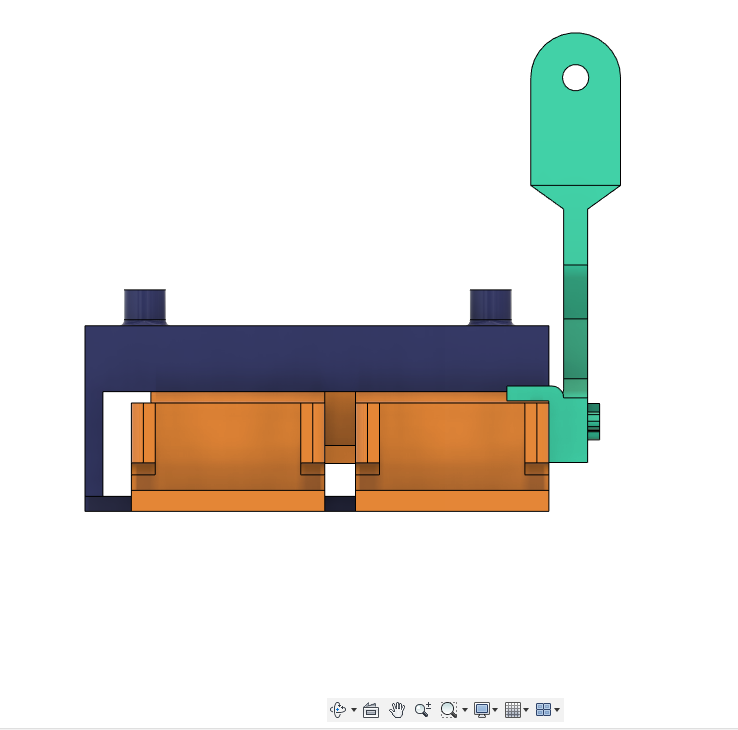Pick the hole in the green lever
The width and height of the screenshot is (738, 730).
[x=575, y=78]
